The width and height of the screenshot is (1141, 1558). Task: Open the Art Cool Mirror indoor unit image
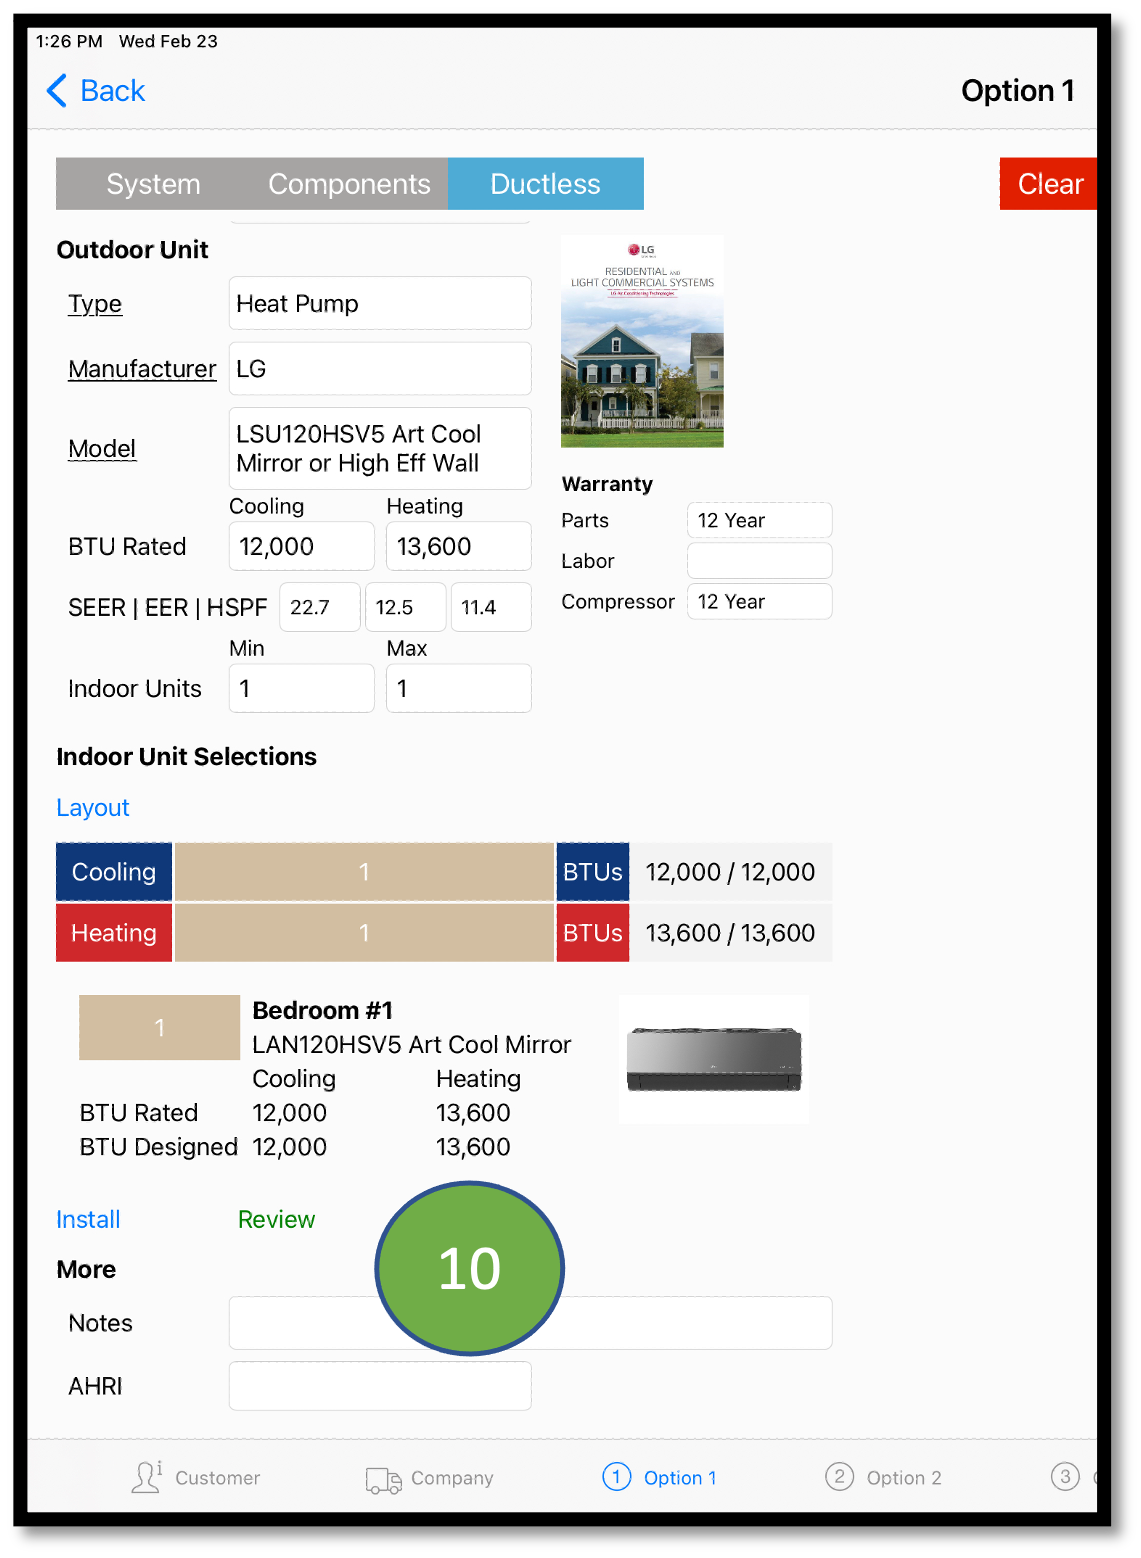714,1059
